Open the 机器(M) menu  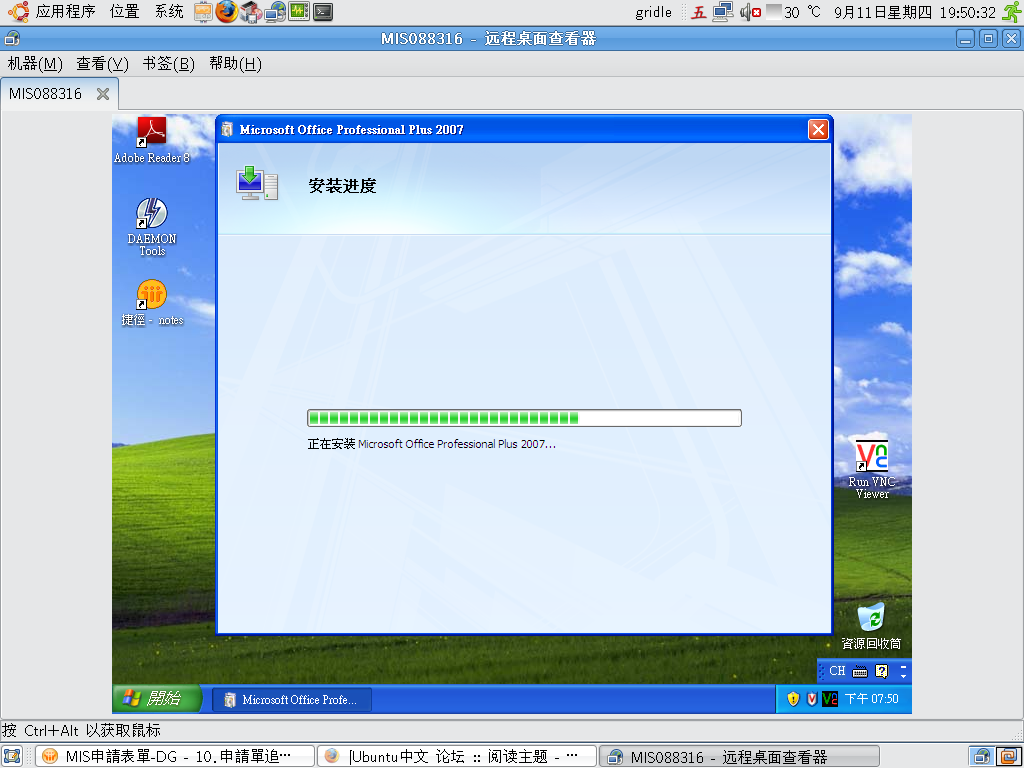tap(35, 64)
